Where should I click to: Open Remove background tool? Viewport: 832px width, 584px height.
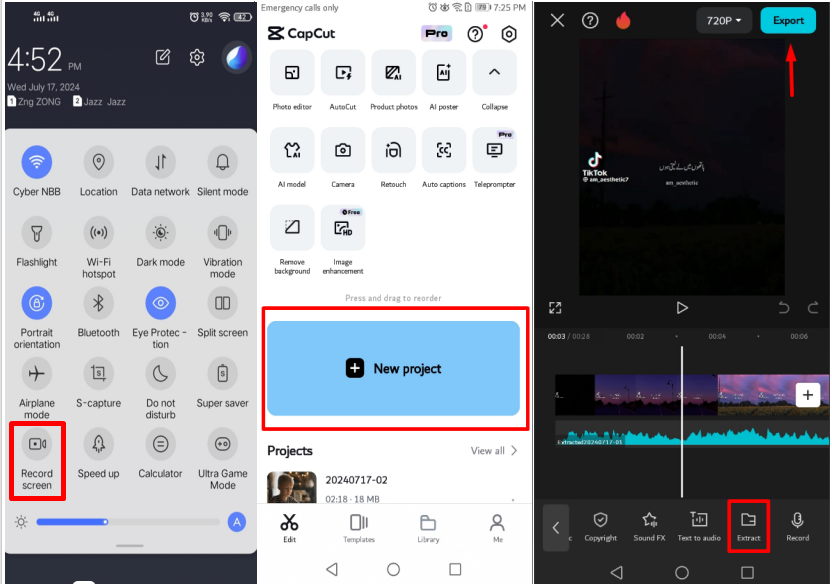click(x=292, y=228)
